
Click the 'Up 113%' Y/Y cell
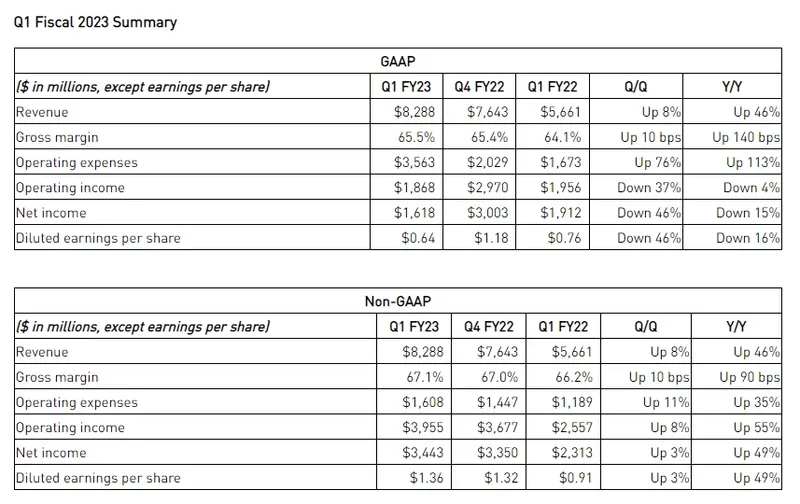click(x=753, y=162)
